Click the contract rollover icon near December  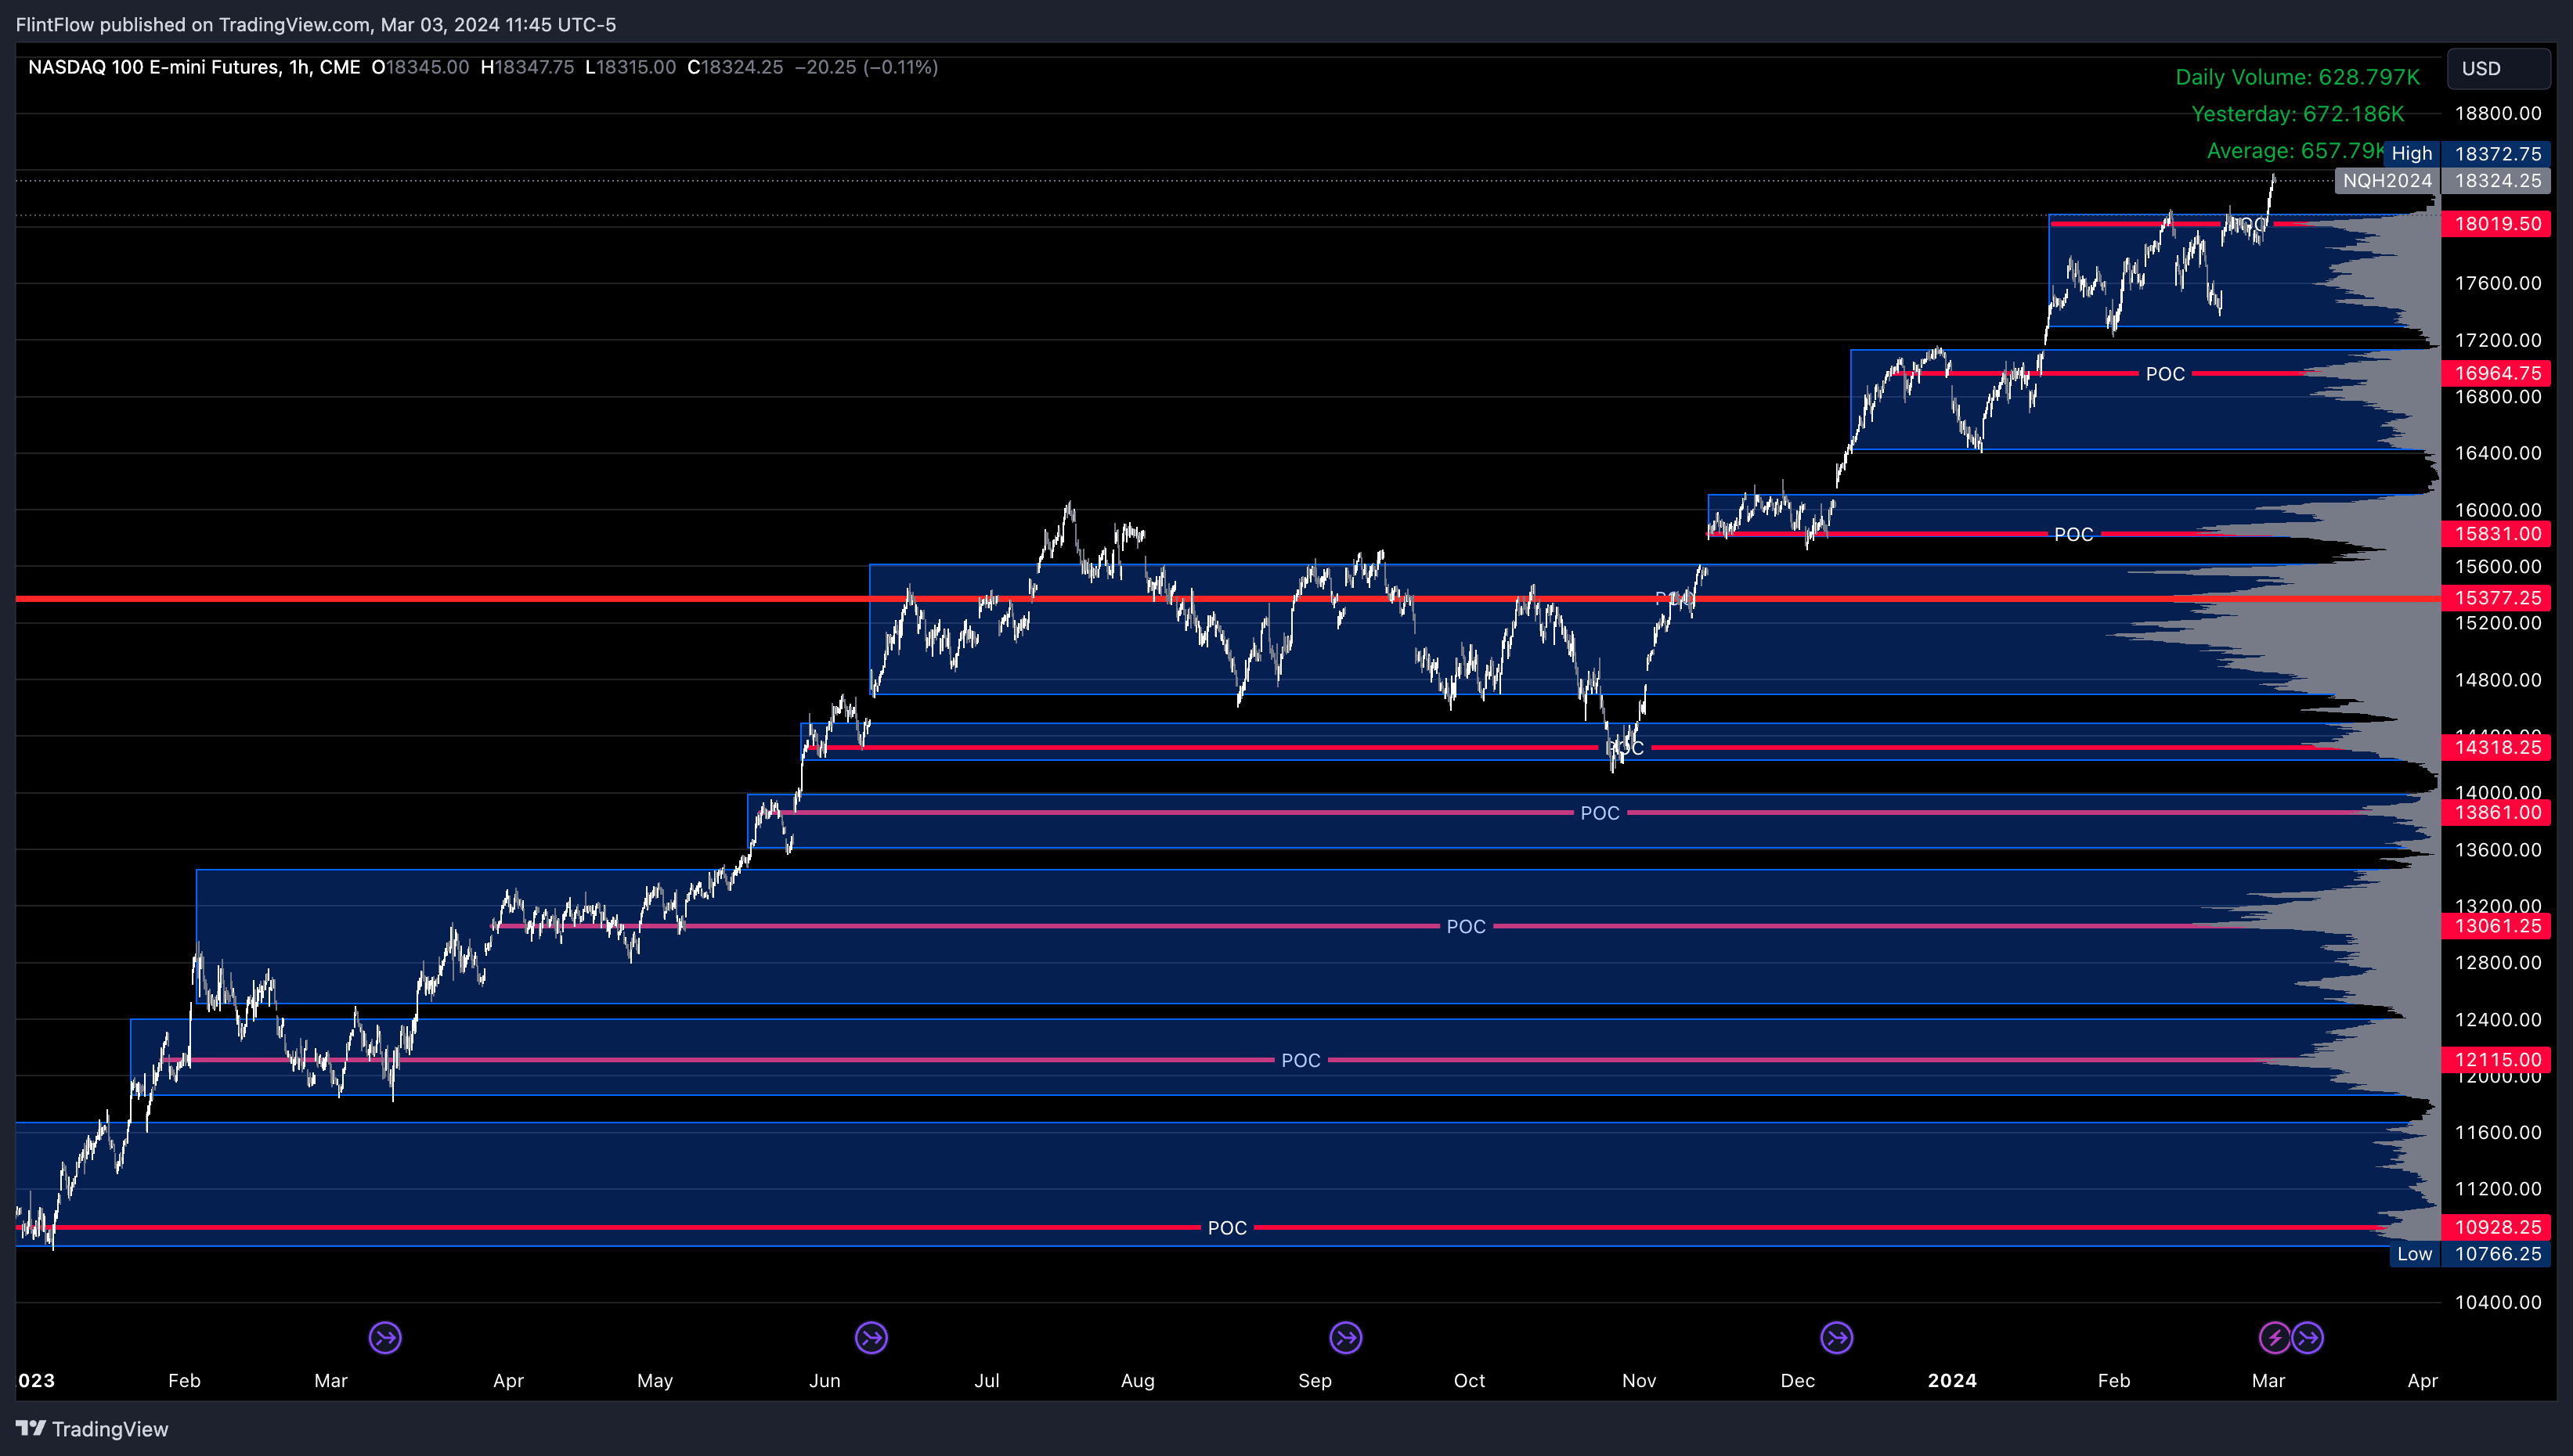[1836, 1337]
